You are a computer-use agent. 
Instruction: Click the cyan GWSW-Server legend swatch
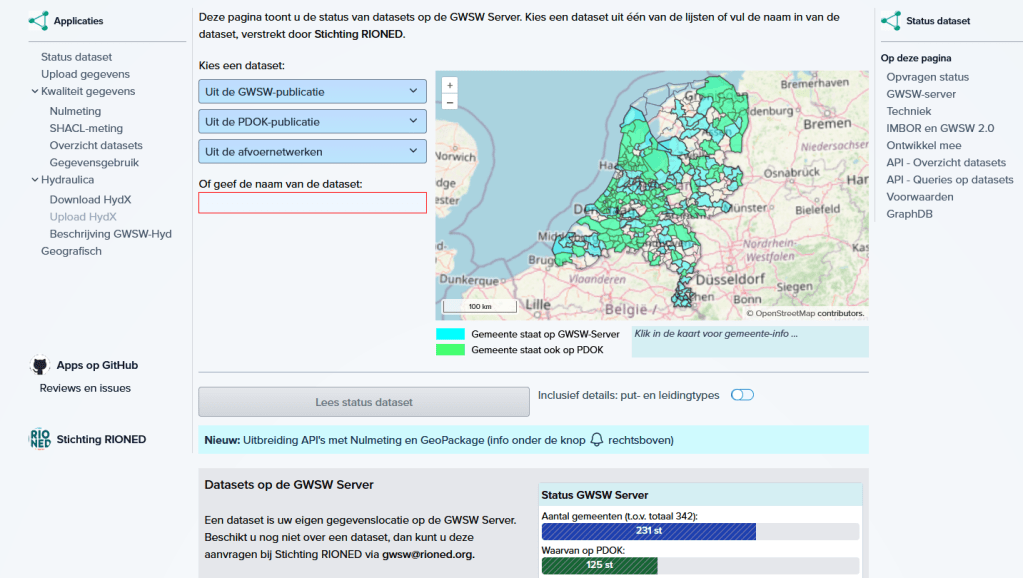[x=450, y=334]
